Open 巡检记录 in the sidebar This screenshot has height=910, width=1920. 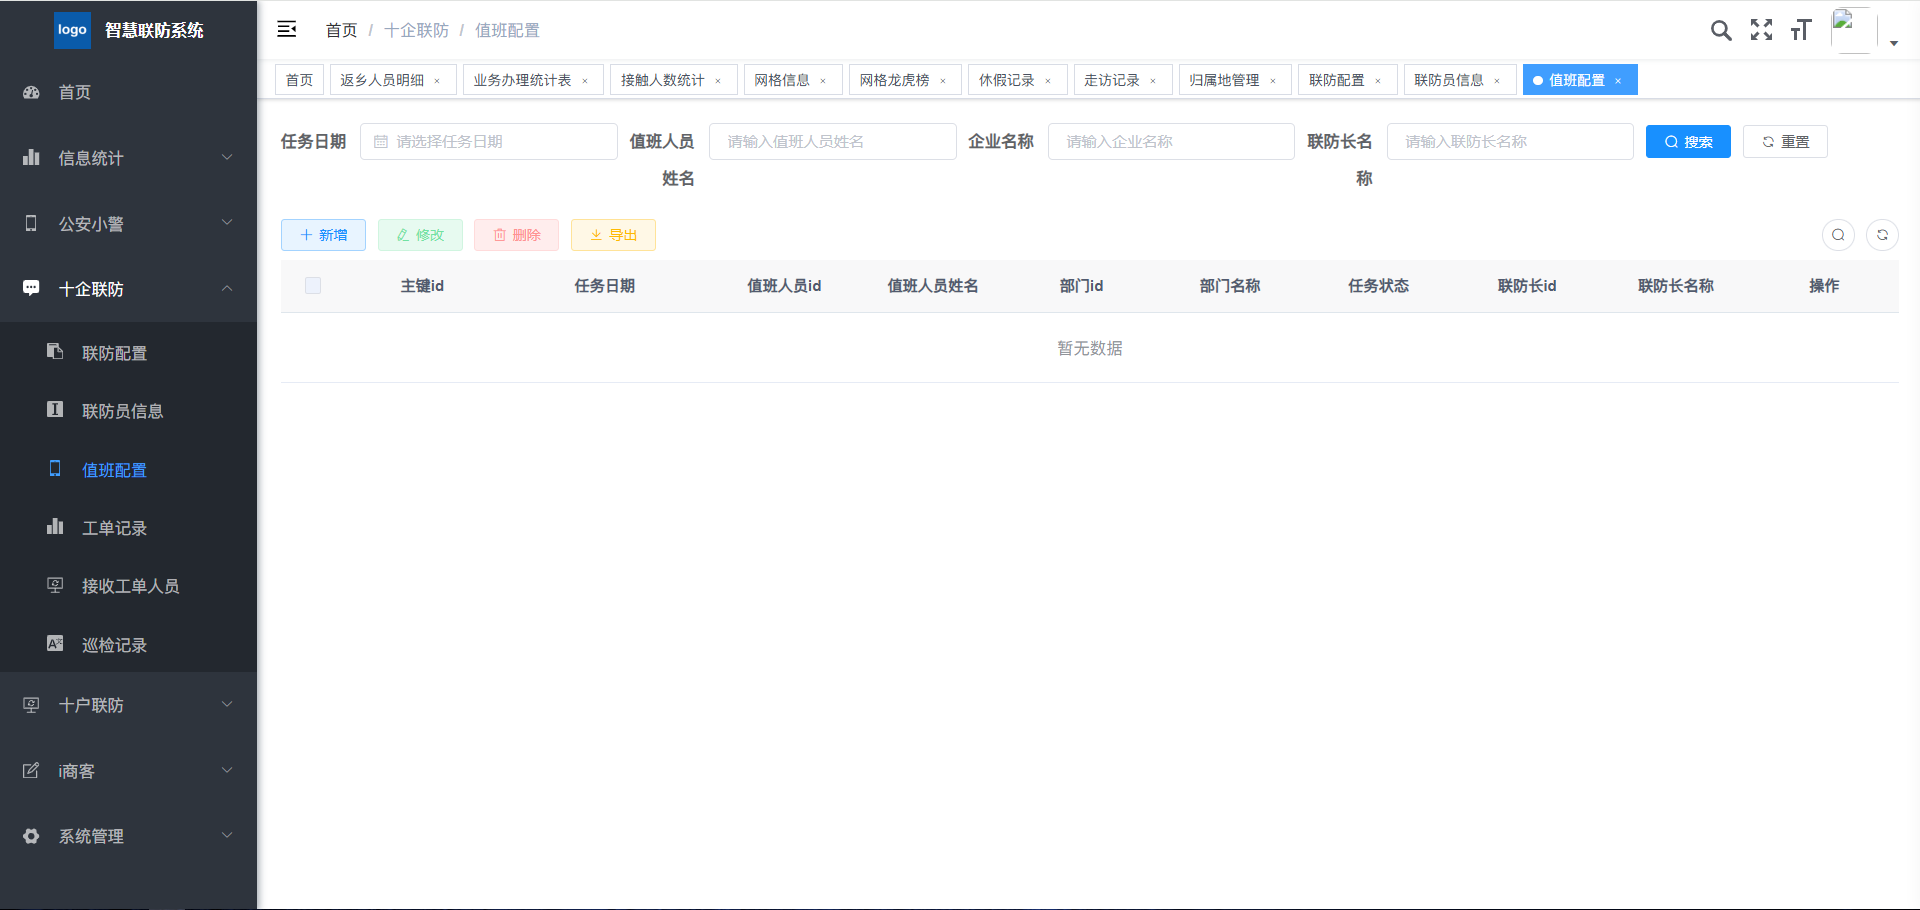click(128, 644)
